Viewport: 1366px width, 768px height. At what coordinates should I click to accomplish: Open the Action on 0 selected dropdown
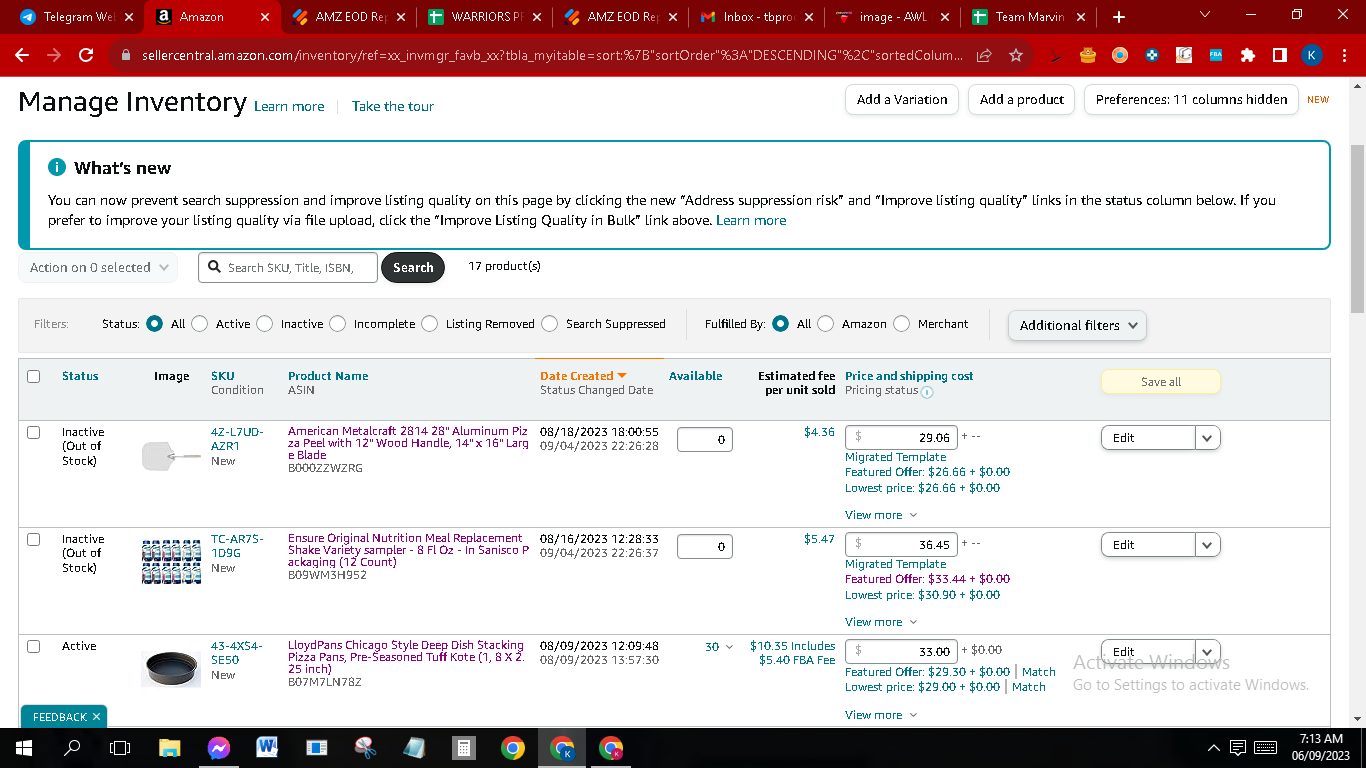click(x=98, y=267)
